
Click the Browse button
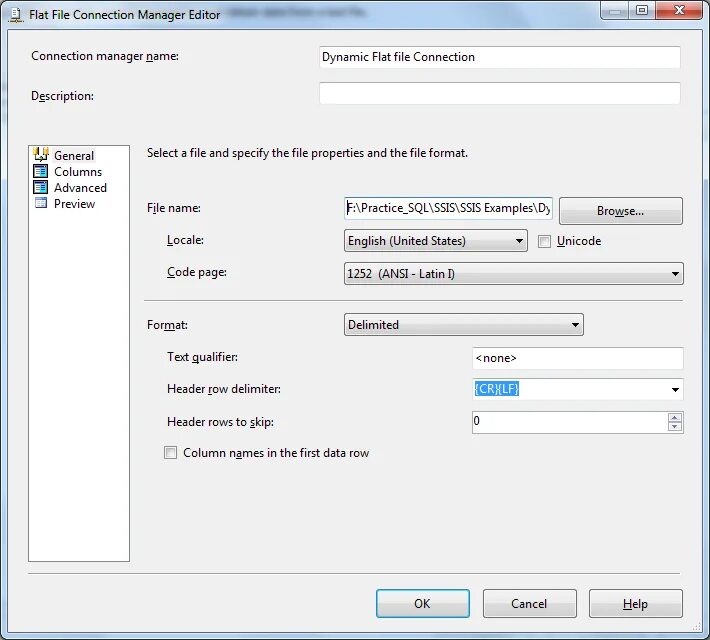tap(621, 211)
